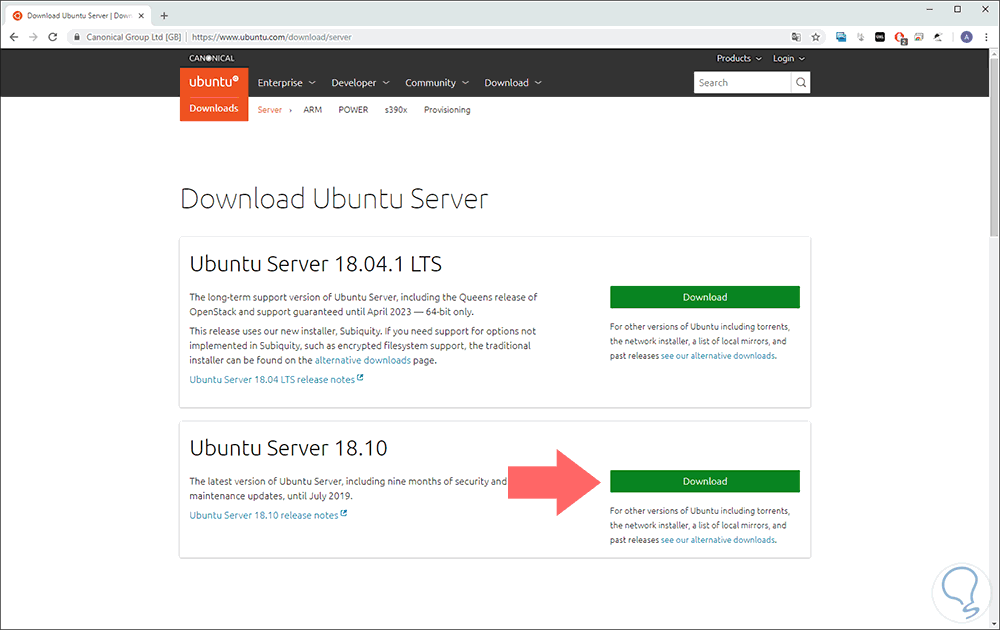Viewport: 1000px width, 630px height.
Task: Open Ubuntu Server 18.04 LTS release notes
Action: [276, 379]
